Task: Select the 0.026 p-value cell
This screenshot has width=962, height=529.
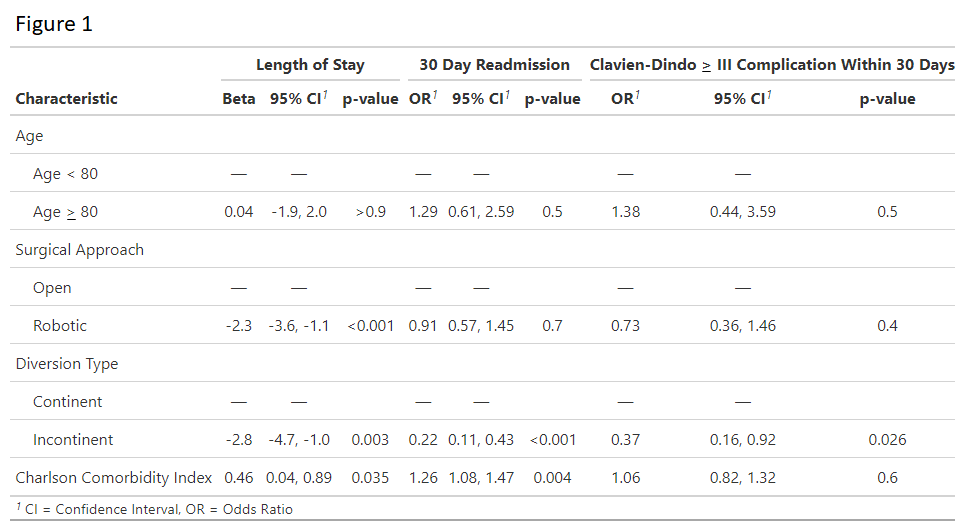Action: point(887,440)
